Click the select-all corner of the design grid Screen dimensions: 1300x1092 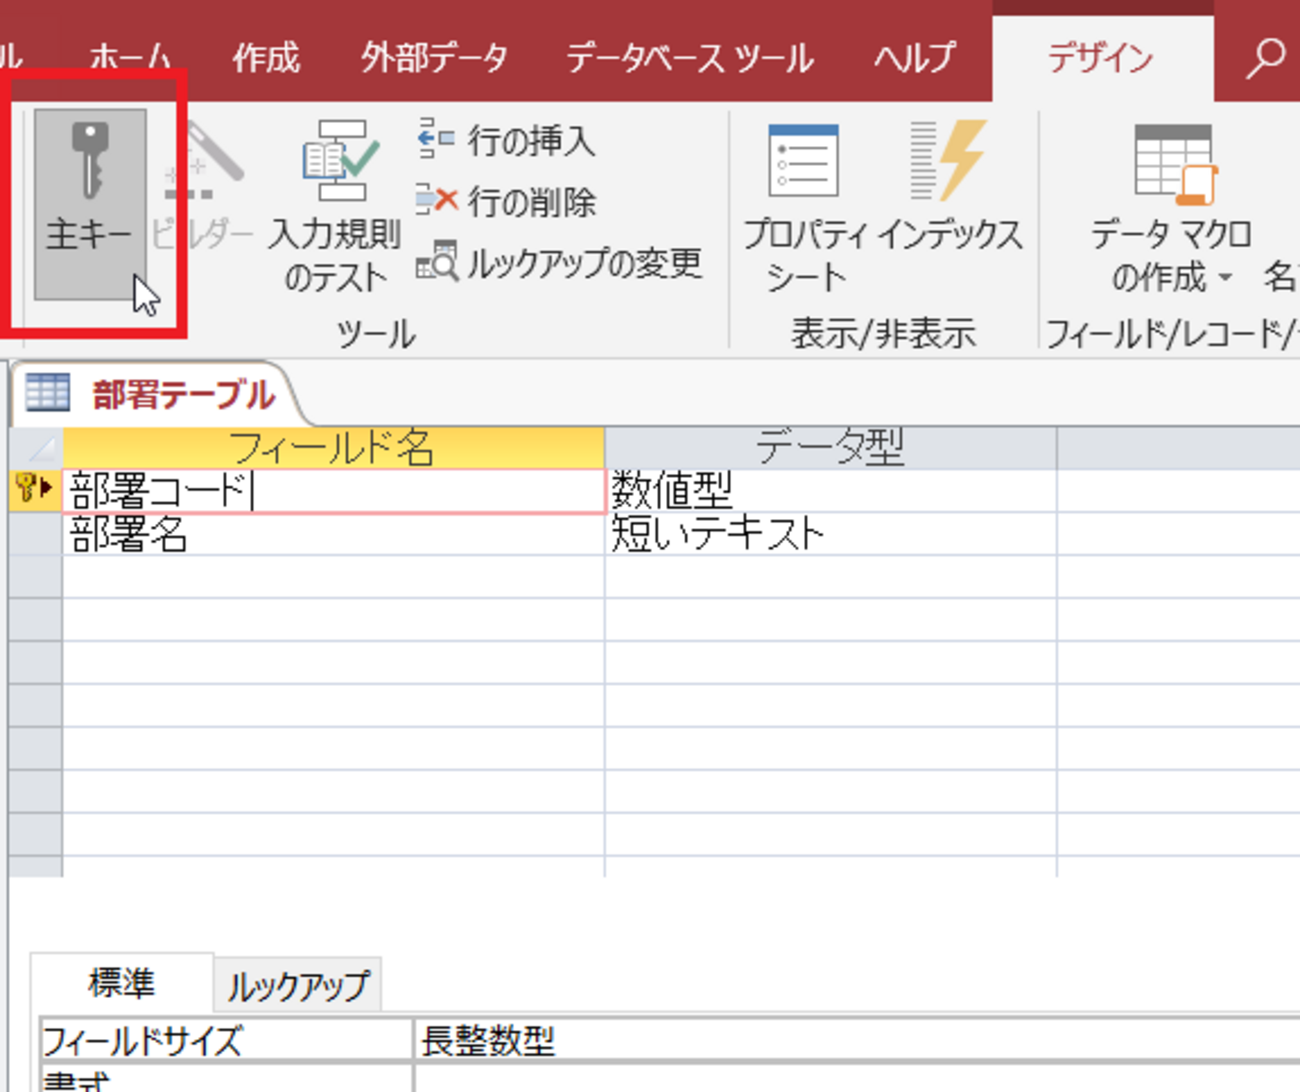tap(36, 448)
